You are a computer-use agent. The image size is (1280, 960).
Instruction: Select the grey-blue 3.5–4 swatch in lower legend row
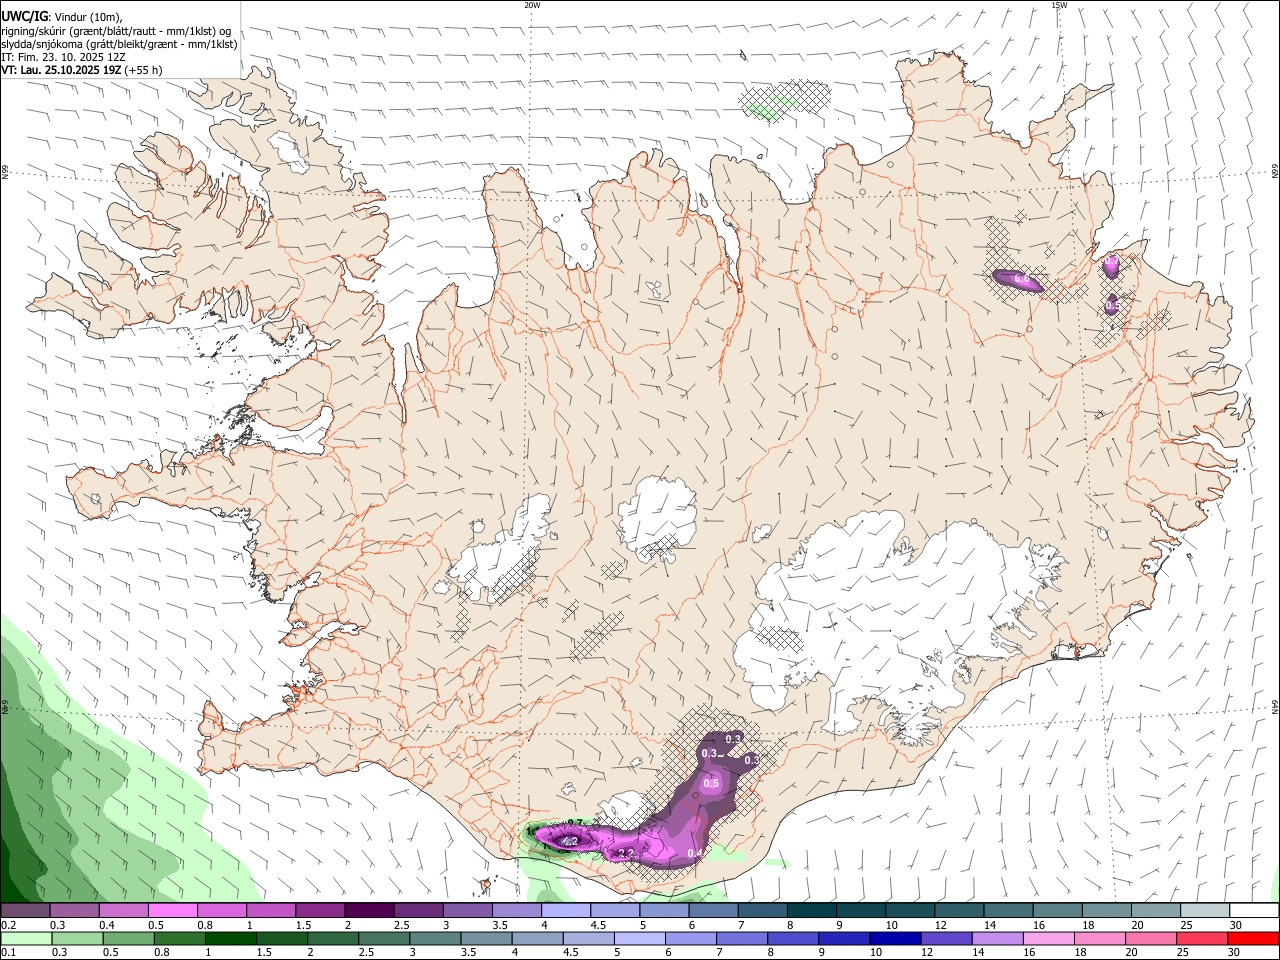(x=486, y=938)
